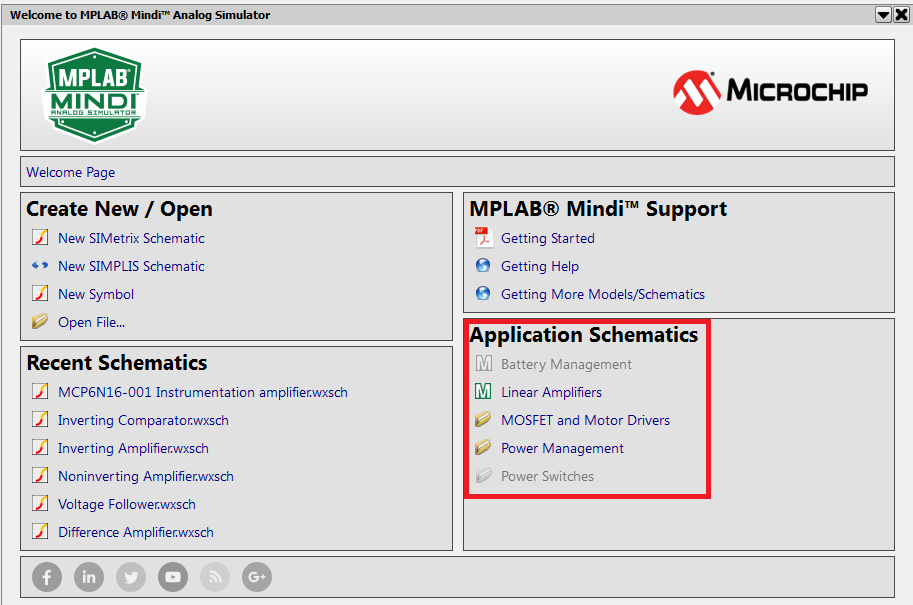Open Voltage Follower.wxsch from recent schematics
Screen dimensions: 913x605
[x=126, y=504]
